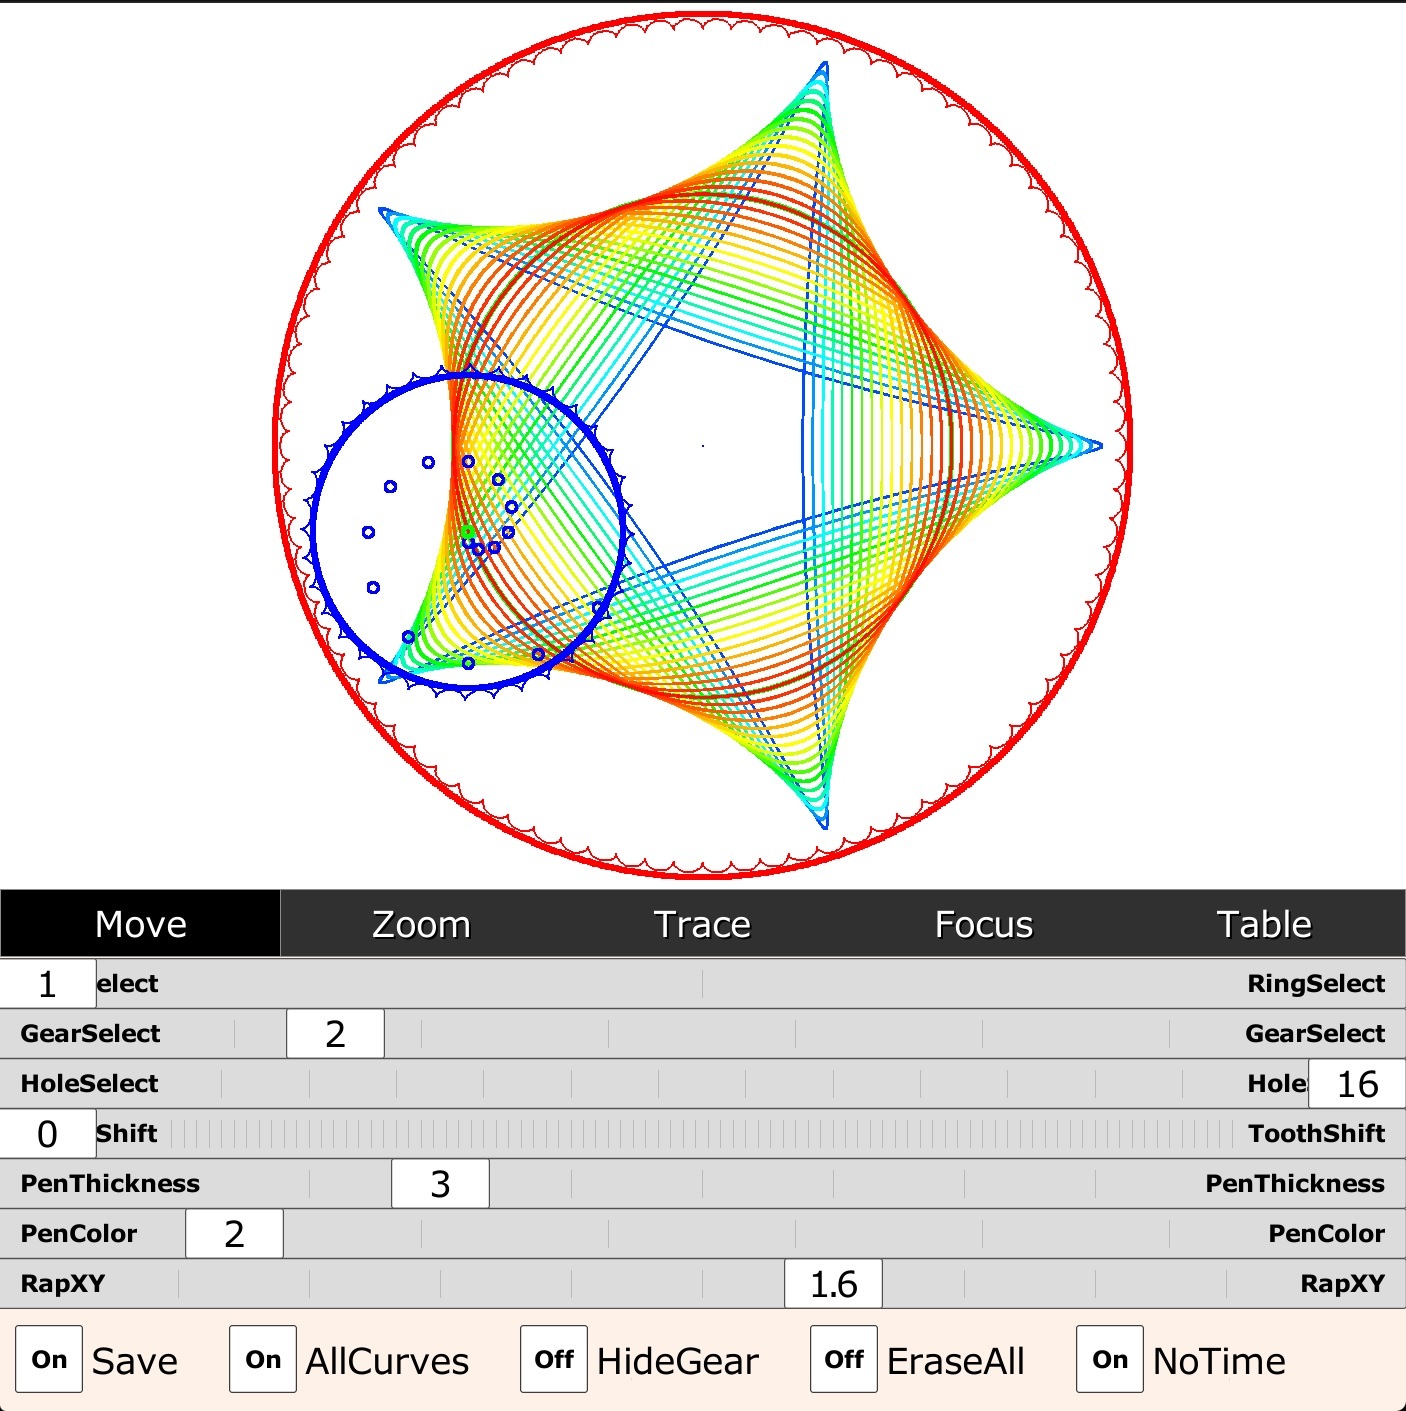Click the HoleSelect slider handle showing 16
This screenshot has height=1411, width=1406.
click(1357, 1084)
